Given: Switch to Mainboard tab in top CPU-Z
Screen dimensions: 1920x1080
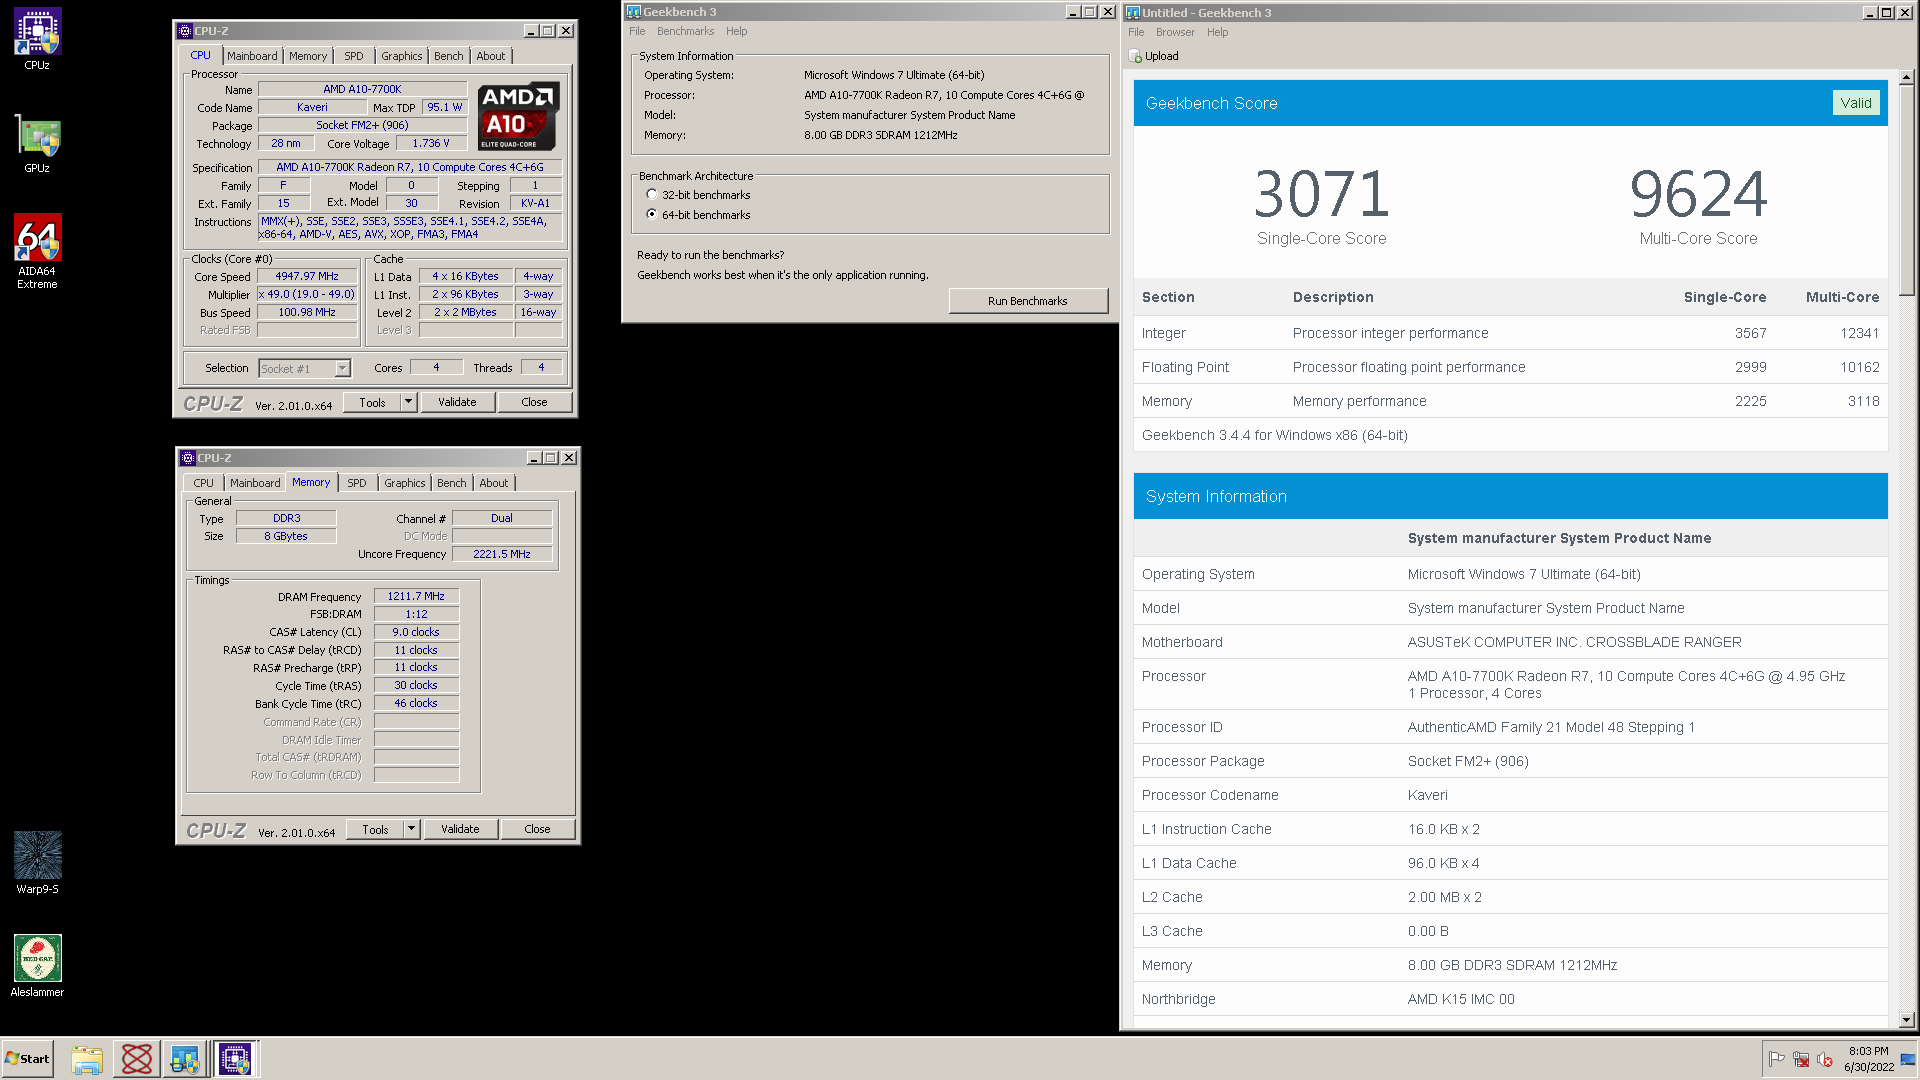Looking at the screenshot, I should pos(252,56).
